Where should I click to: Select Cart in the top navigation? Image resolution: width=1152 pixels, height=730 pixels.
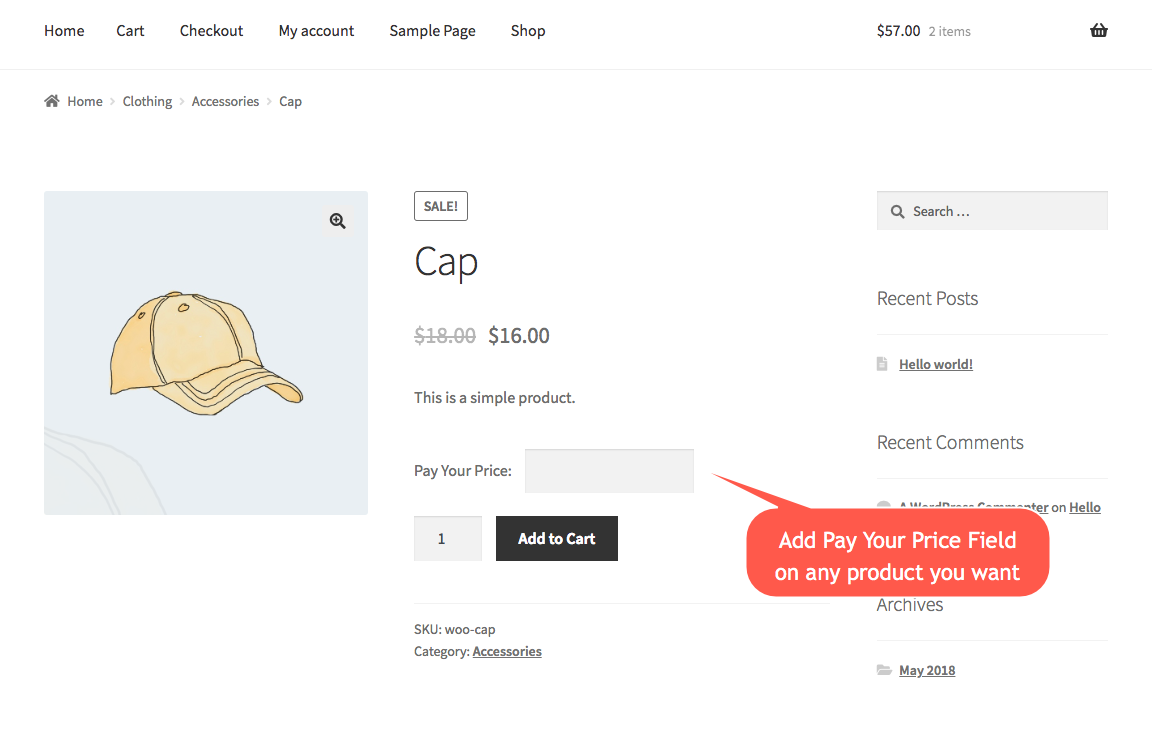coord(130,31)
